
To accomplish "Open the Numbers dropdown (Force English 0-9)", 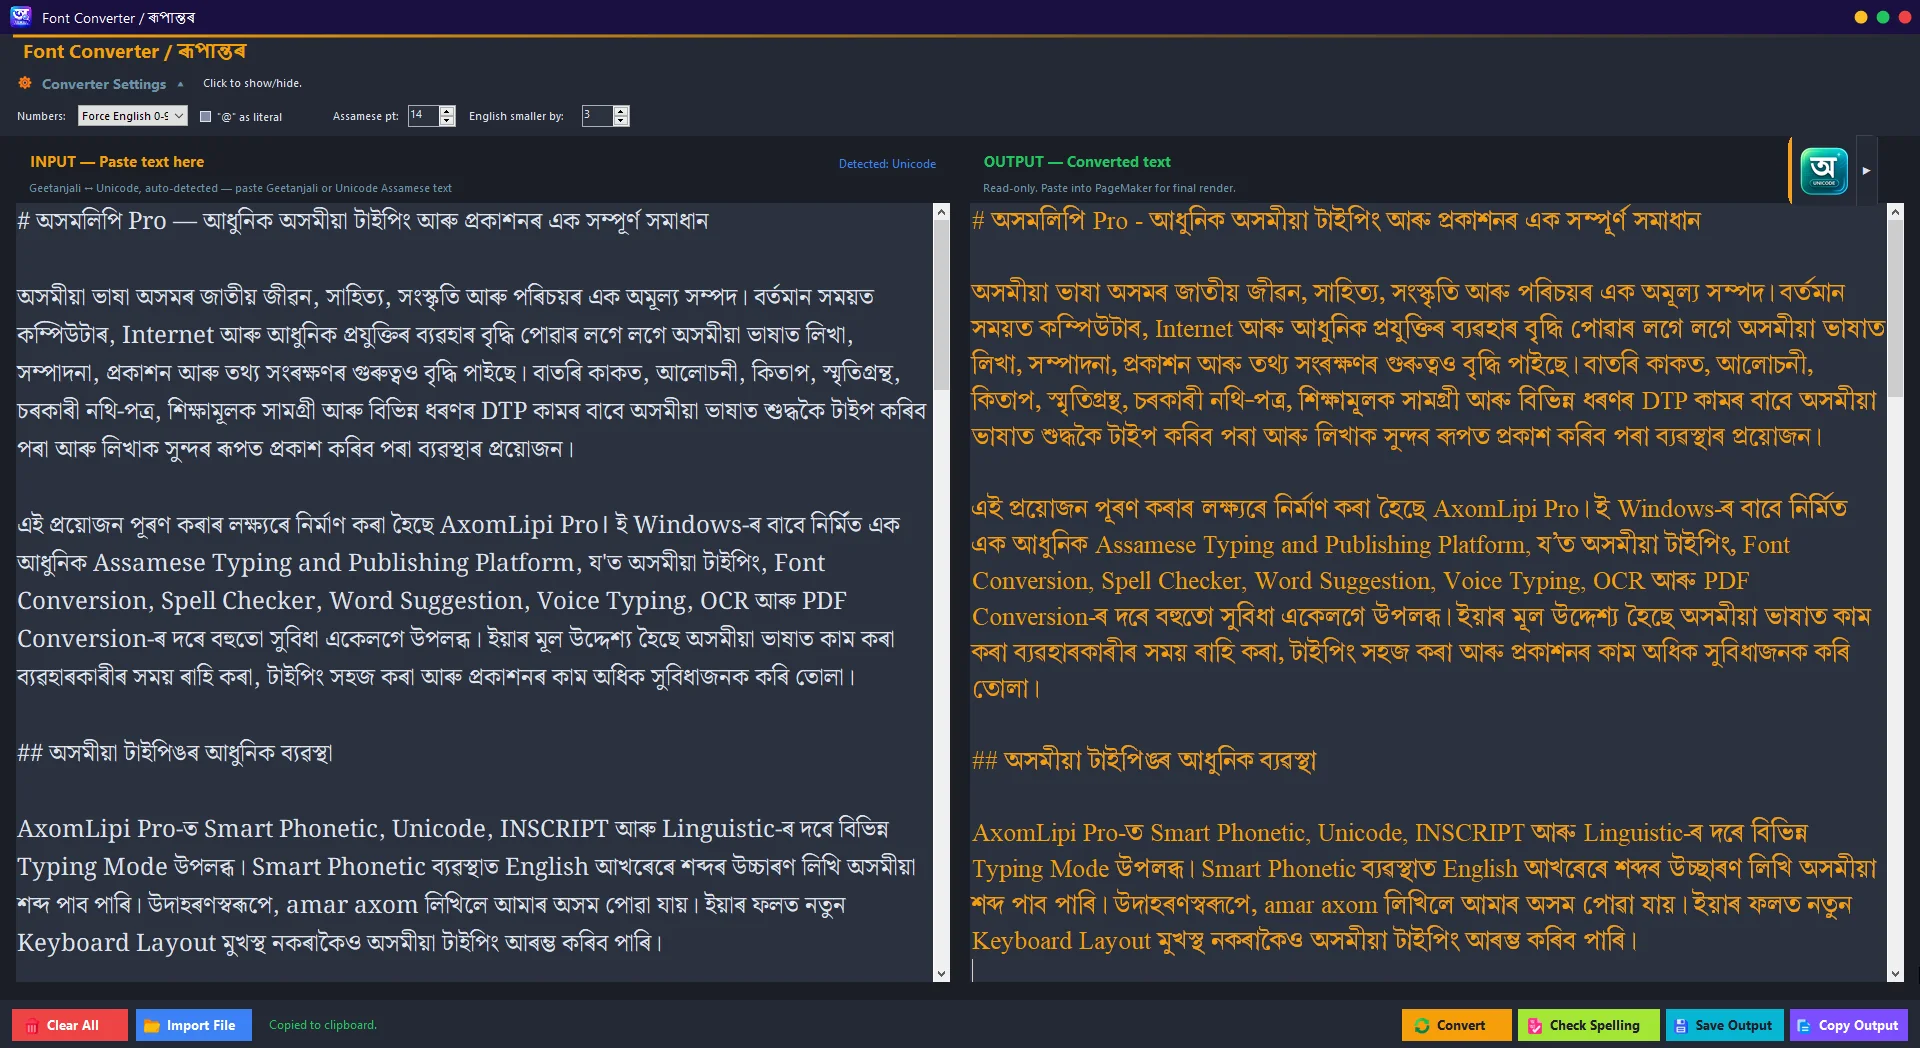I will 133,116.
